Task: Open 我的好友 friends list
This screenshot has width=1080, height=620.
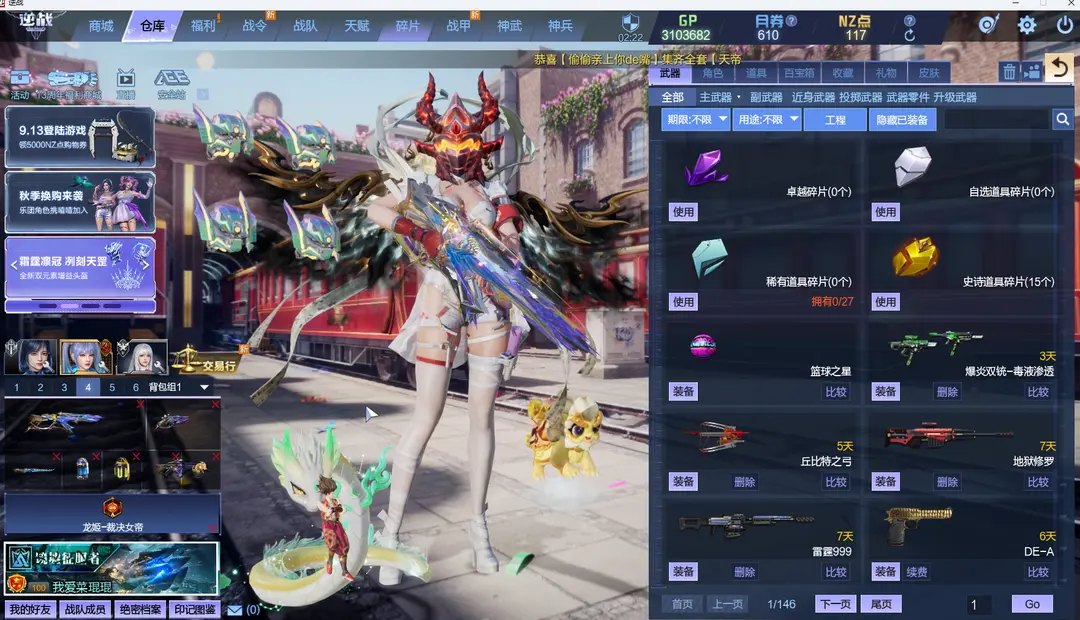Action: pos(30,610)
